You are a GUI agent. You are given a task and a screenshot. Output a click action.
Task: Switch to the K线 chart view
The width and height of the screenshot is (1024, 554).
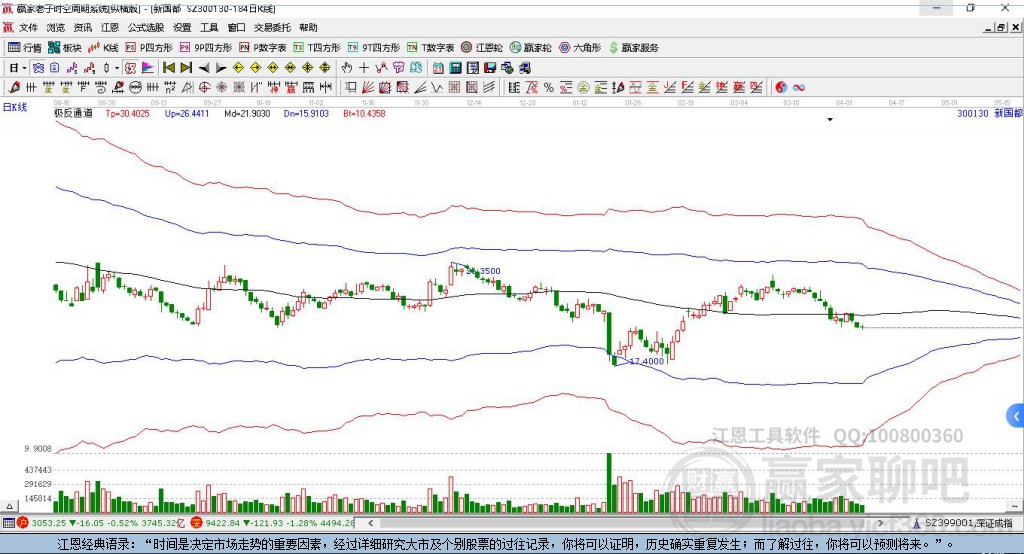[x=103, y=48]
